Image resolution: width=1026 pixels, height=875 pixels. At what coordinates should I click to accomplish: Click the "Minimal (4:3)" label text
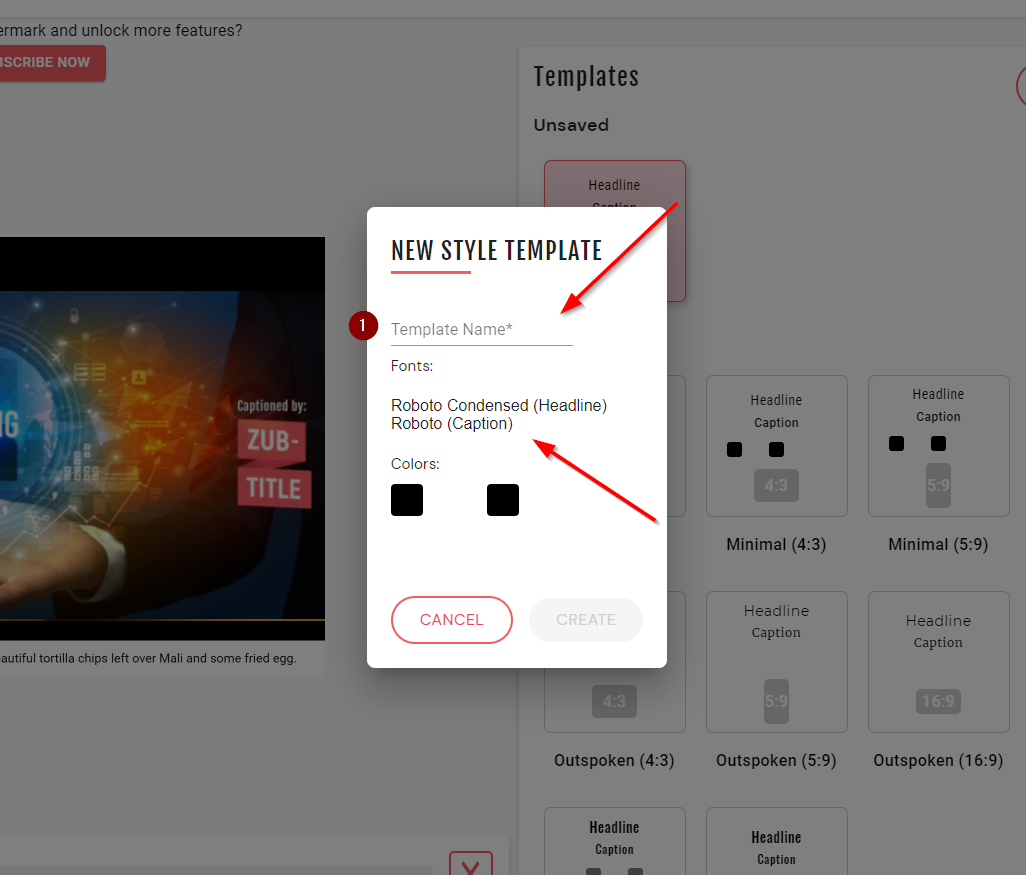(776, 545)
